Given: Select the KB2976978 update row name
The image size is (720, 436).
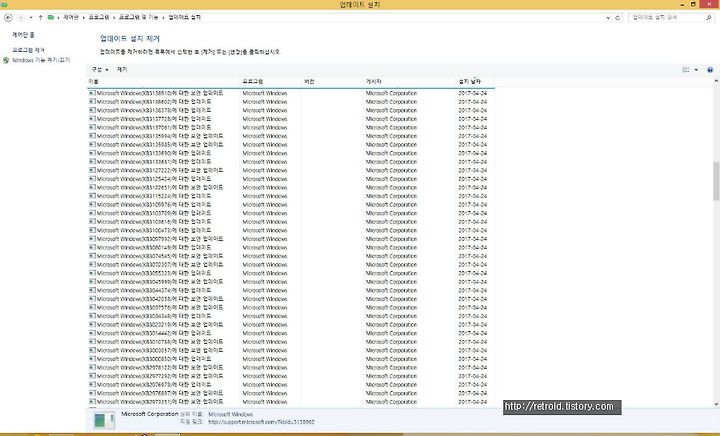Looking at the screenshot, I should tap(154, 384).
